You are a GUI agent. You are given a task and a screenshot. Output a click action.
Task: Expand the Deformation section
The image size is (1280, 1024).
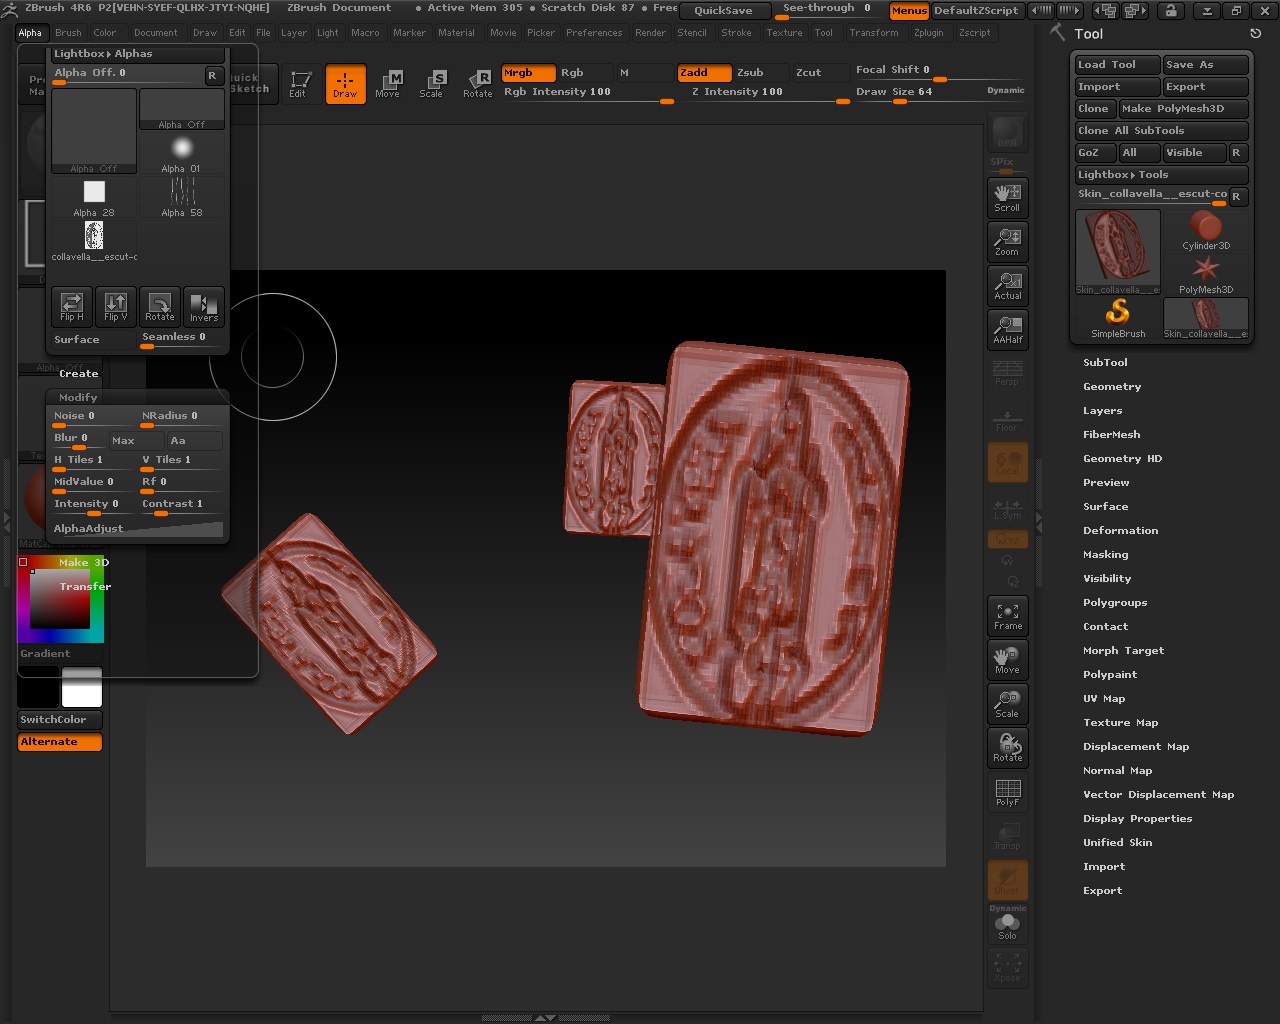(1121, 530)
